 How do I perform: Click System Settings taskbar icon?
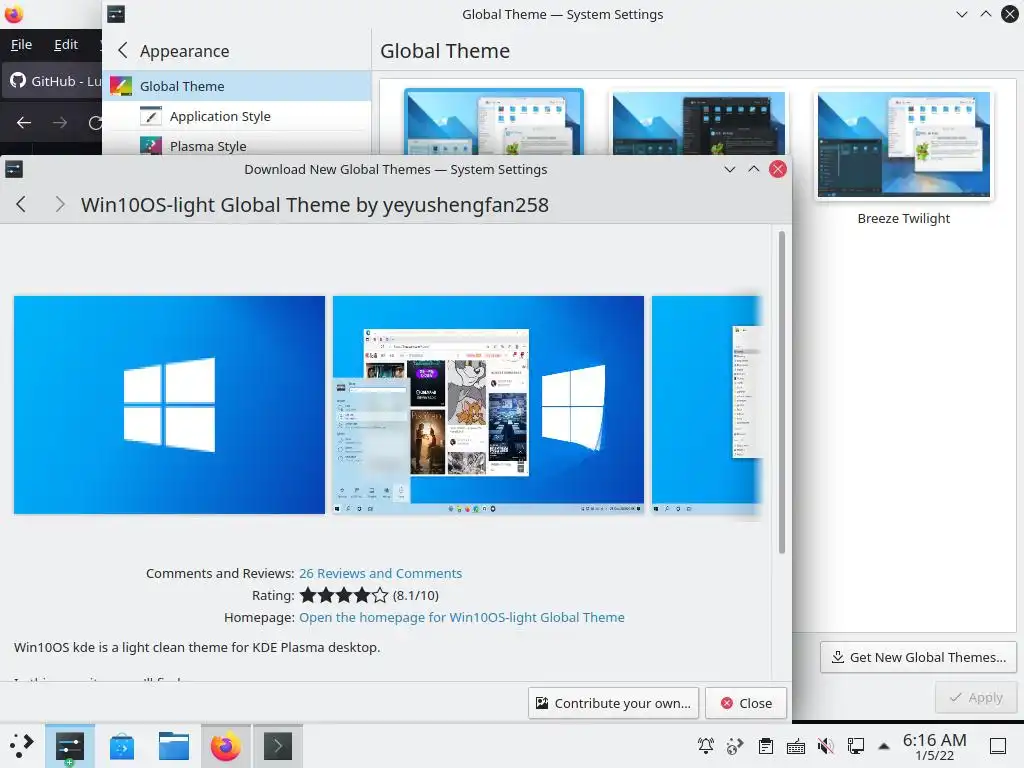pos(70,746)
